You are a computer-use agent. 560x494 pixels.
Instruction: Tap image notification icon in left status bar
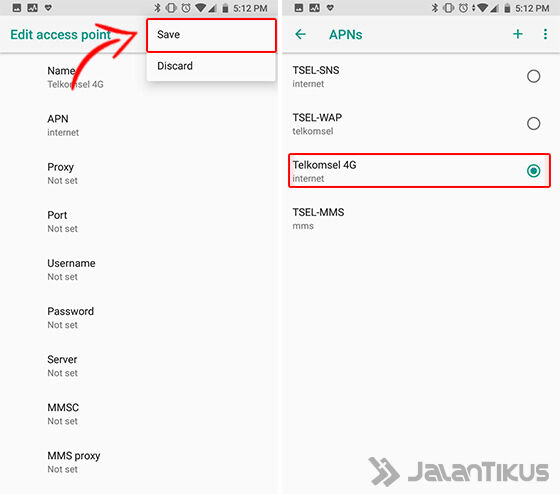tap(17, 8)
